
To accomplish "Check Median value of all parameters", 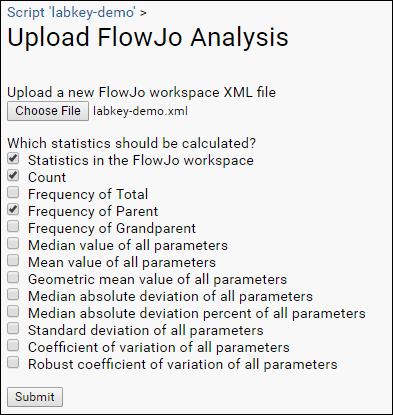I will [13, 244].
